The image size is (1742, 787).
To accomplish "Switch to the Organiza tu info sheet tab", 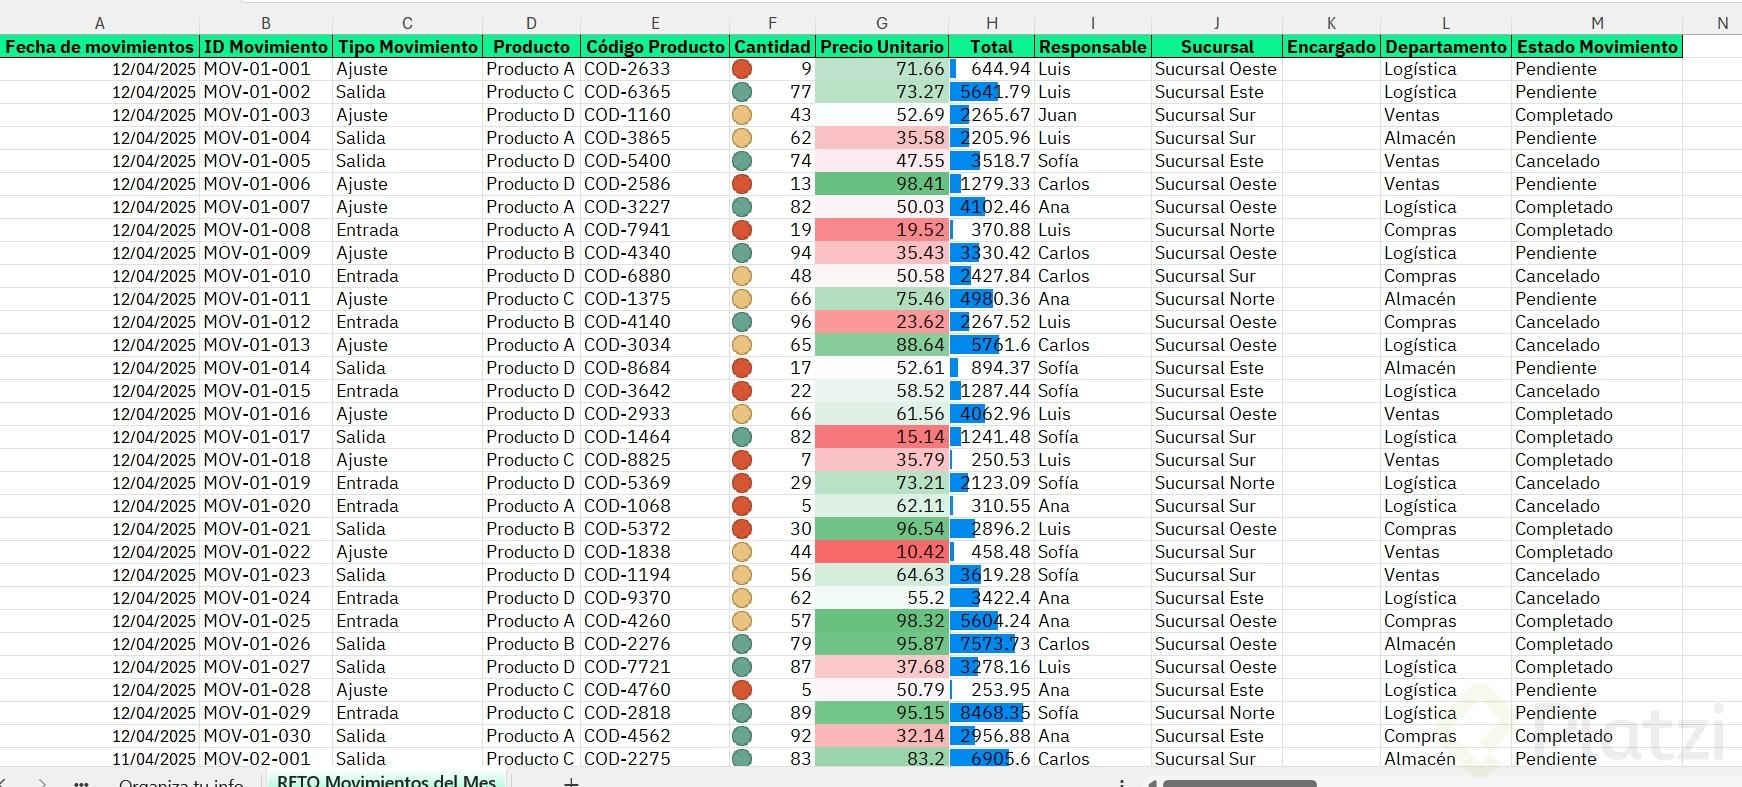I will point(181,782).
